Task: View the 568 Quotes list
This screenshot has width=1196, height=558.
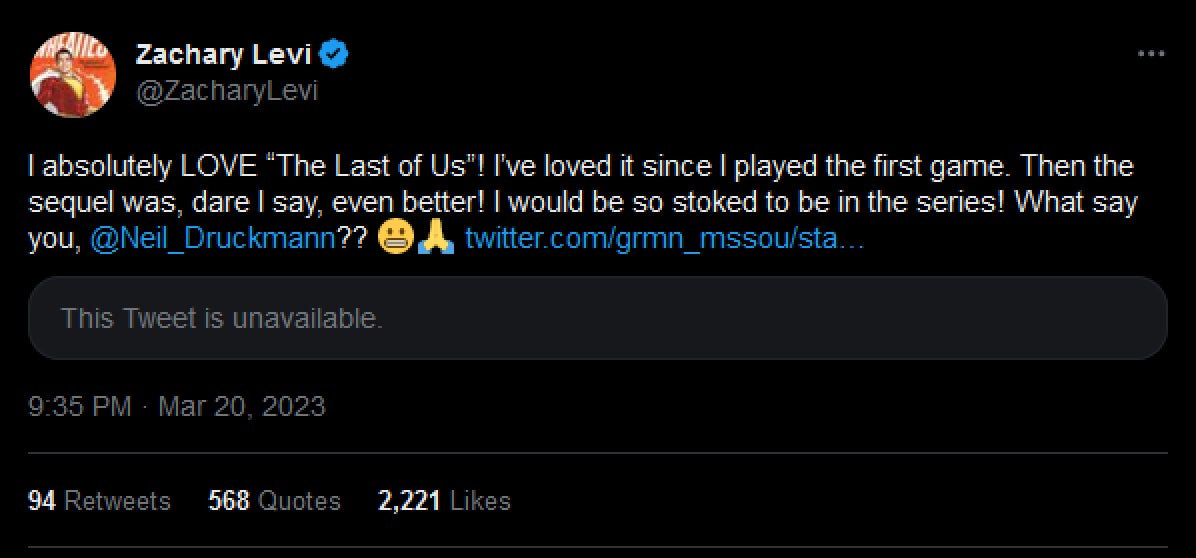Action: point(274,500)
